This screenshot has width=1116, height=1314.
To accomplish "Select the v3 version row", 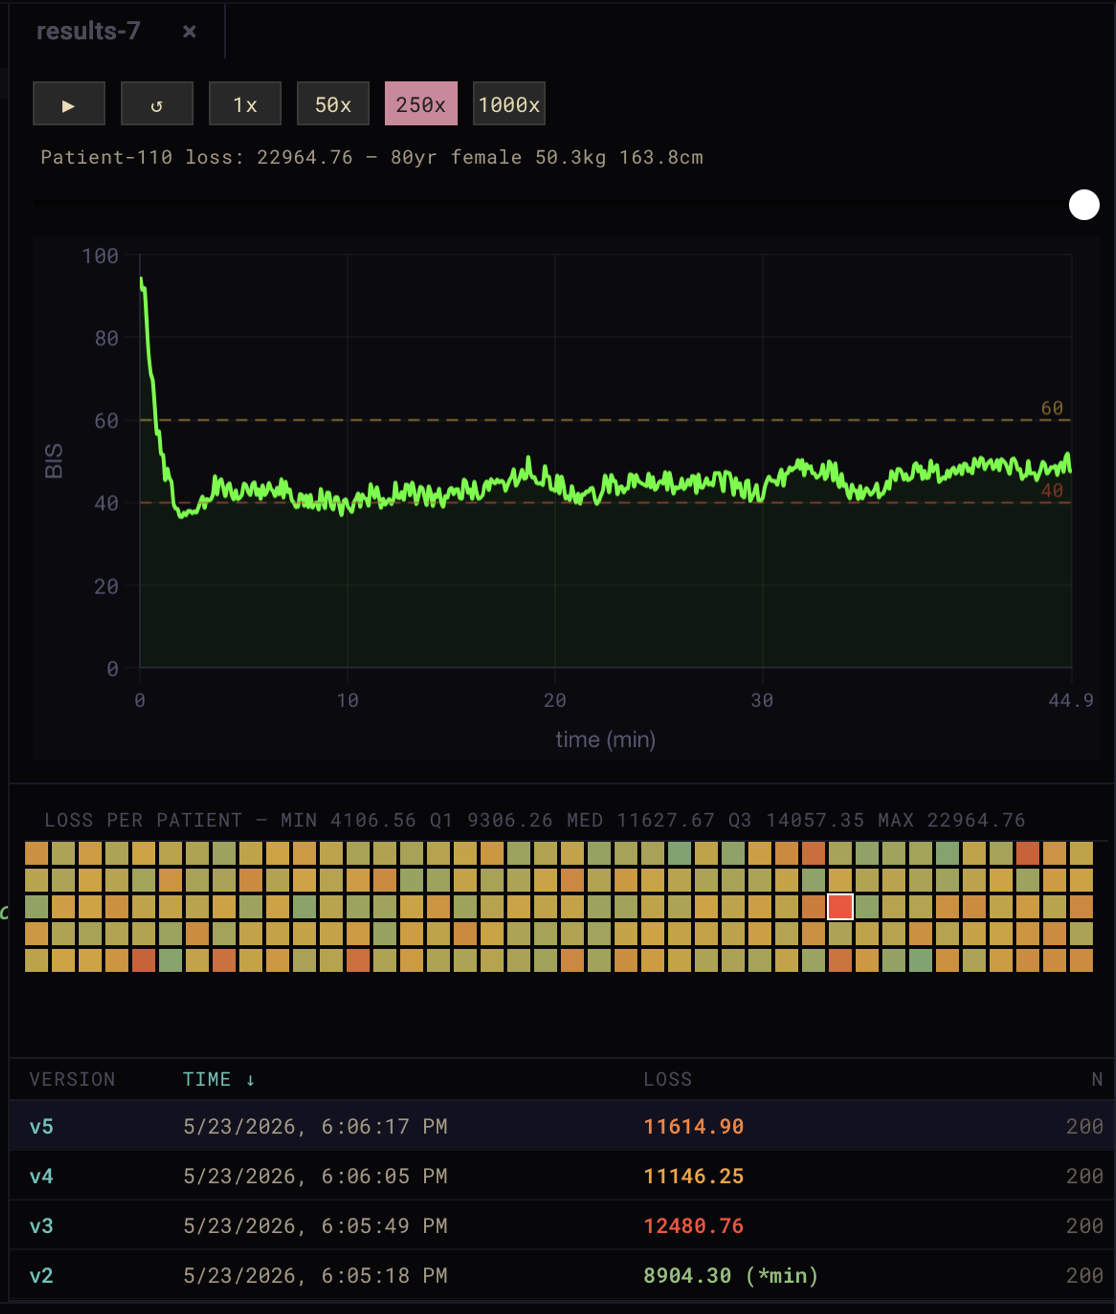I will point(563,1226).
